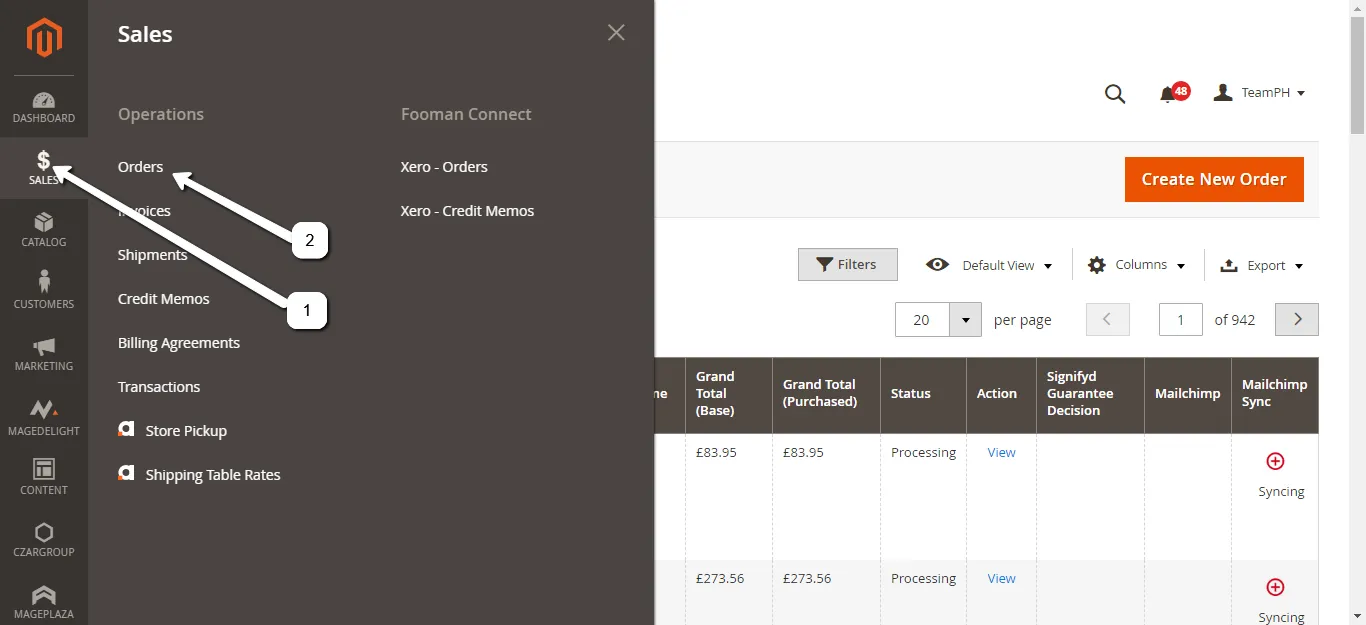Click the per page value field showing 20
This screenshot has height=625, width=1366.
pyautogui.click(x=922, y=320)
